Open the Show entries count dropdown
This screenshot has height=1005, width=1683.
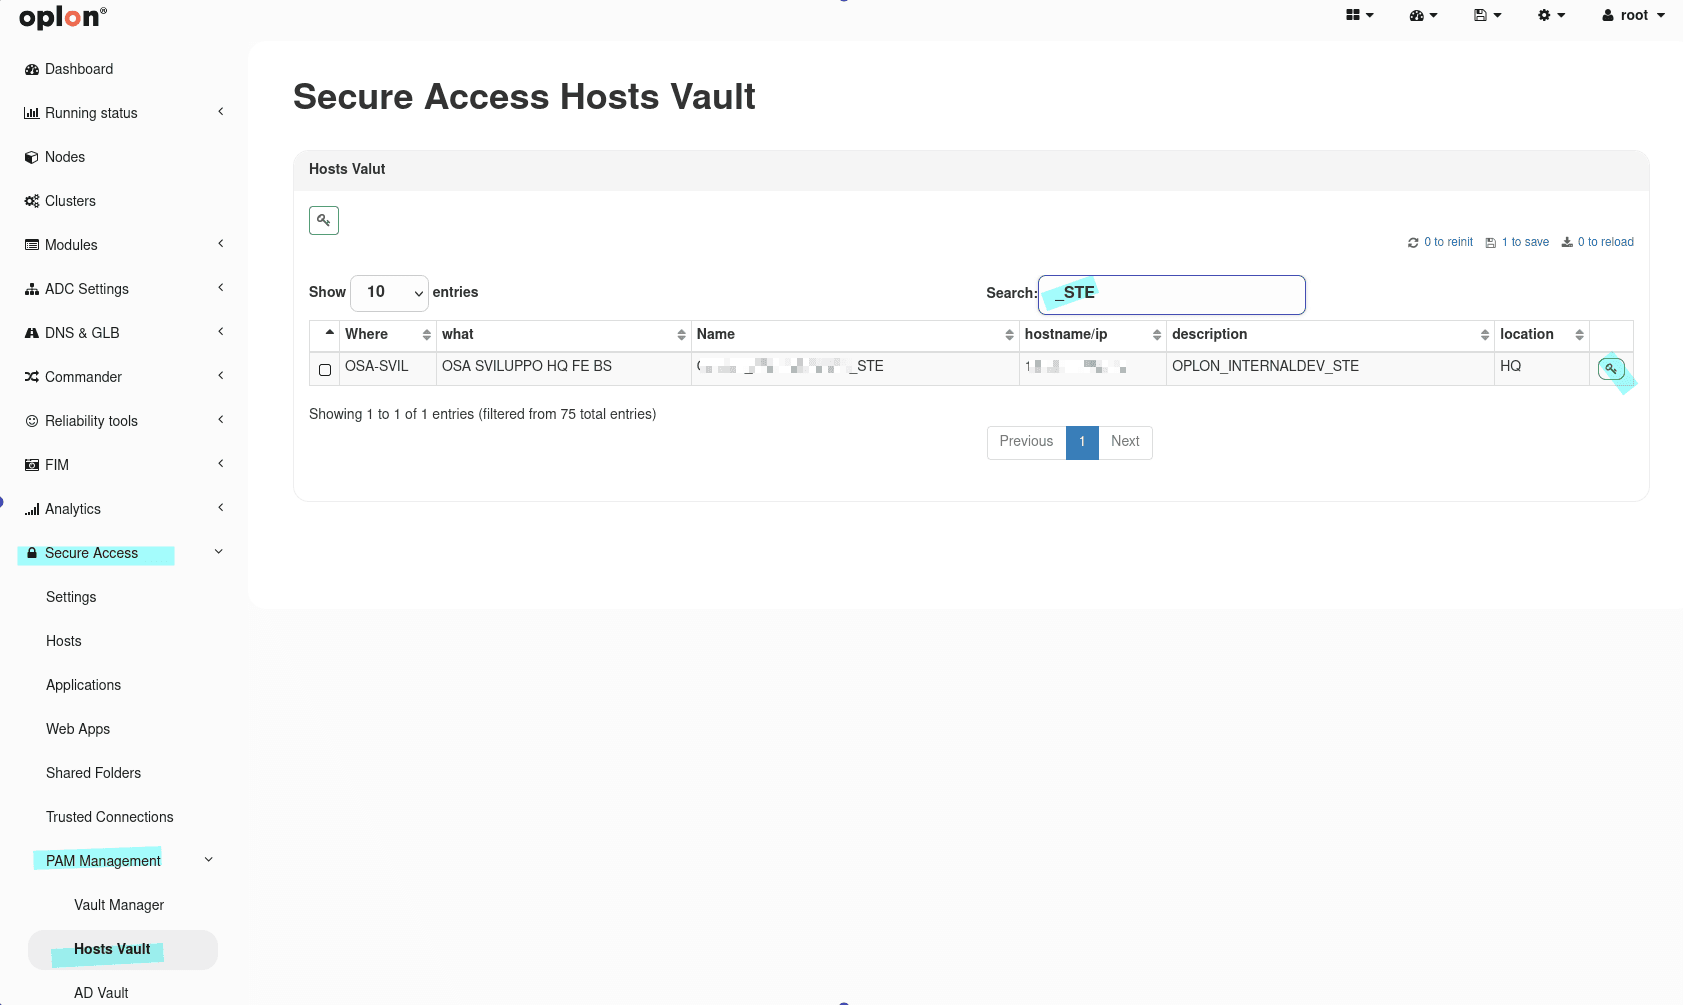(x=389, y=293)
